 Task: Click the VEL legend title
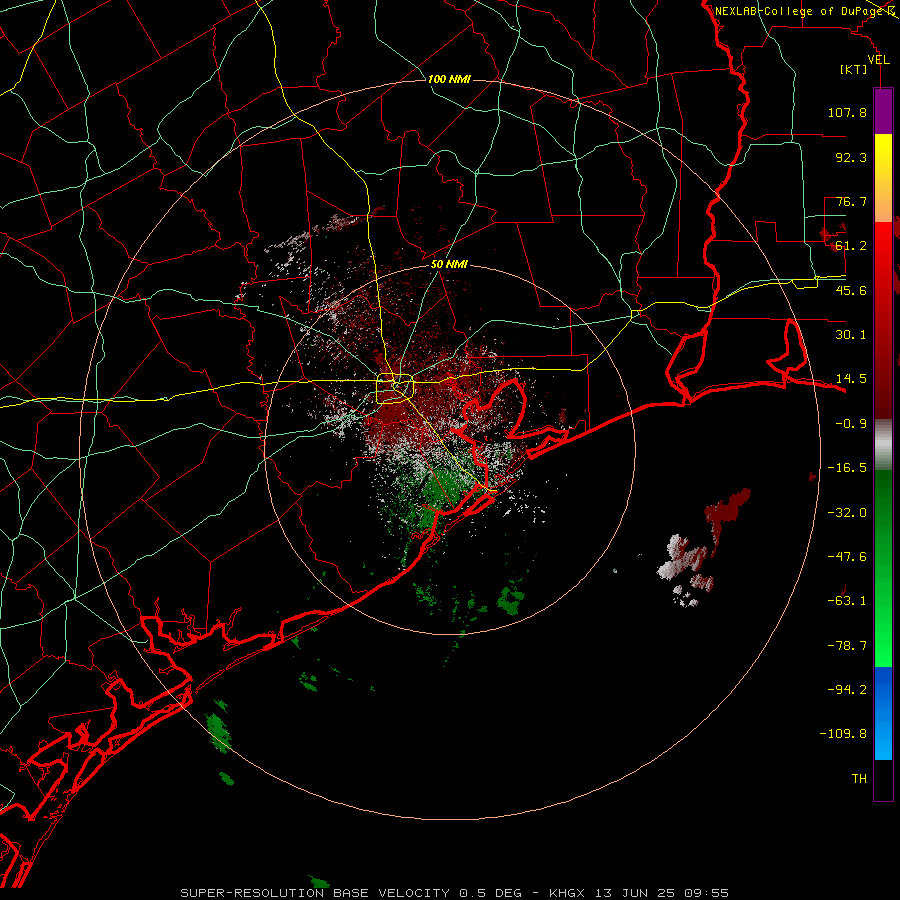878,60
